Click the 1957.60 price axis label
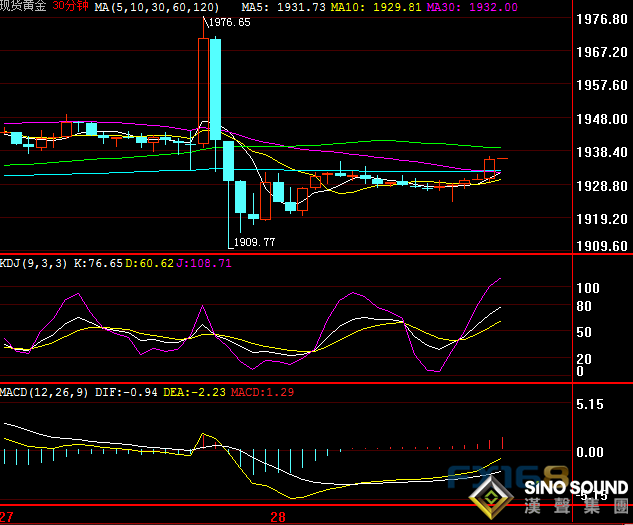This screenshot has width=633, height=525. point(602,85)
